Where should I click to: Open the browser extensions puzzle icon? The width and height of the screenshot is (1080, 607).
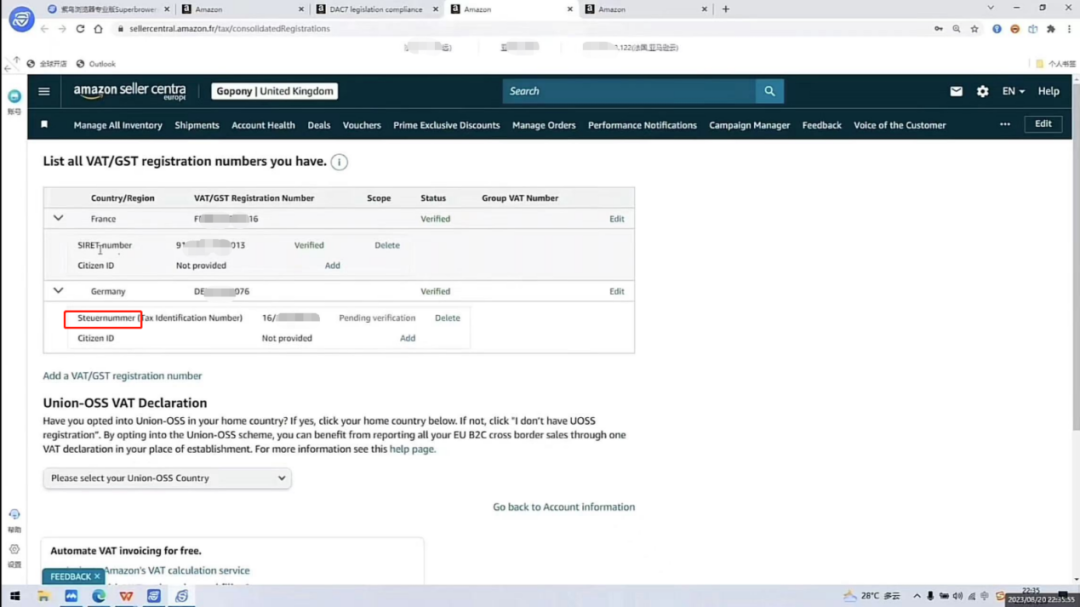(x=1050, y=29)
